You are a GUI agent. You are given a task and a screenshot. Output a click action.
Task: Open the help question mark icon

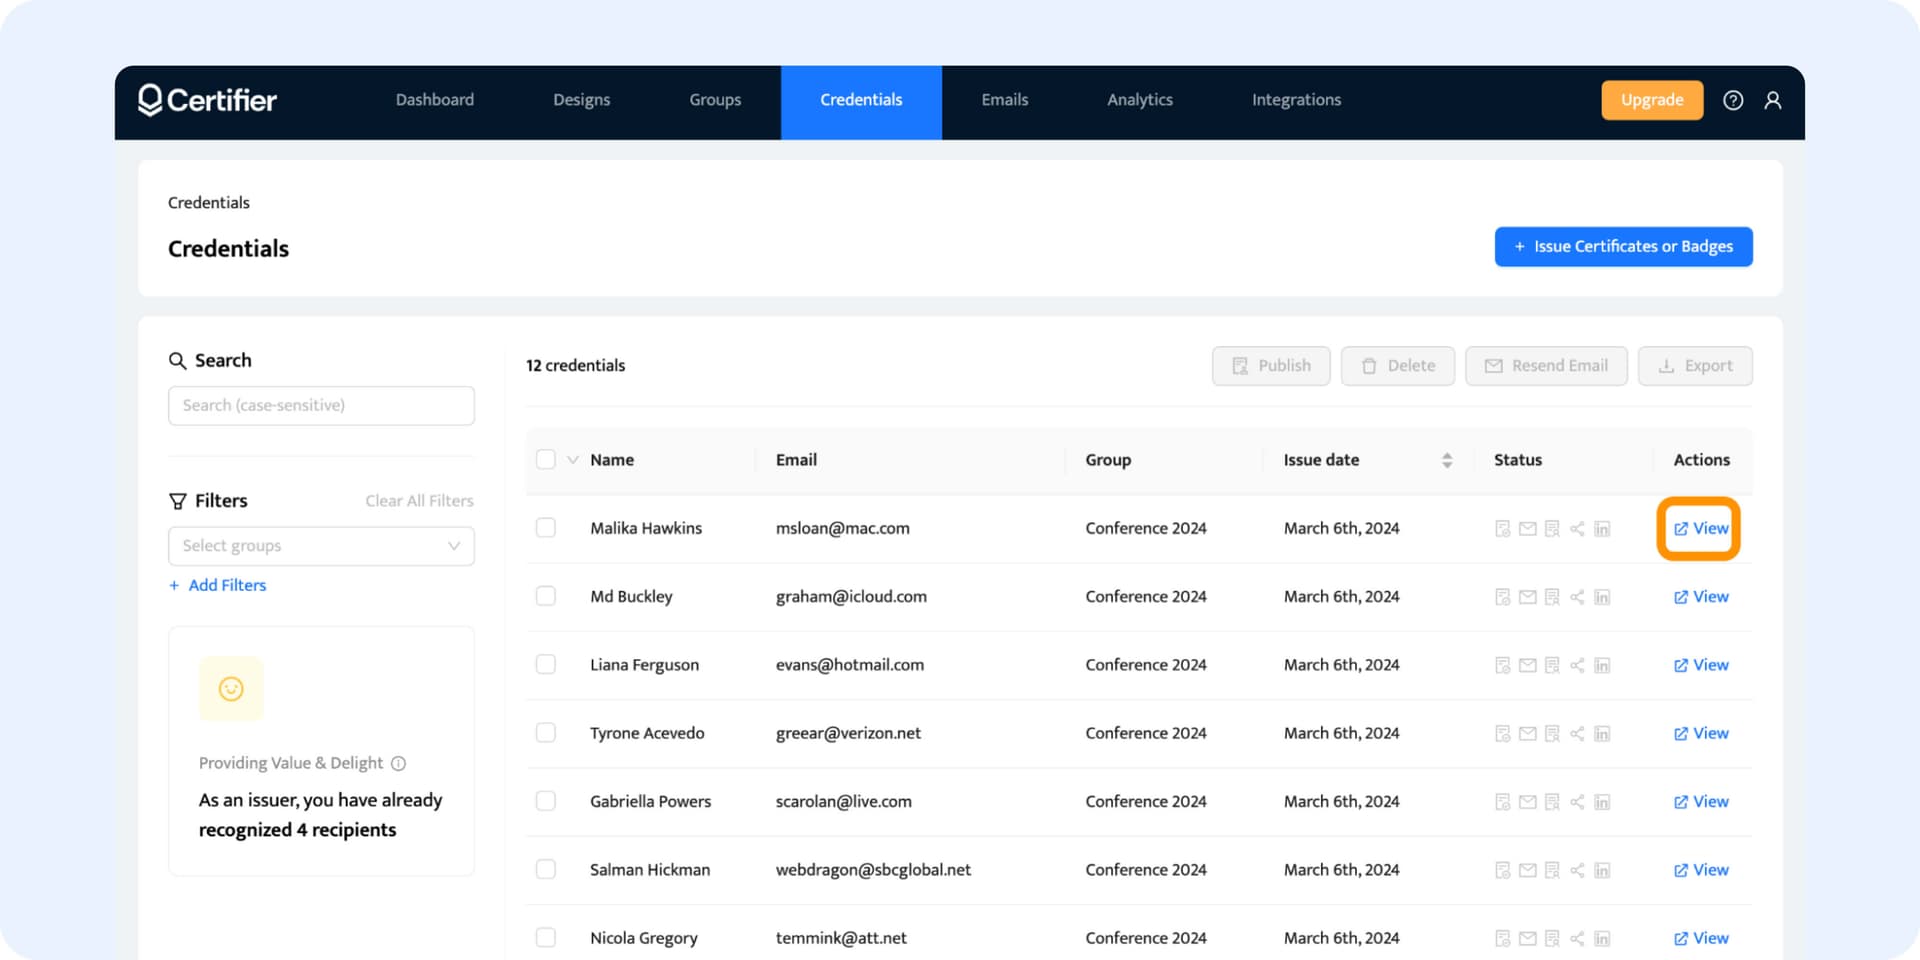click(1733, 100)
